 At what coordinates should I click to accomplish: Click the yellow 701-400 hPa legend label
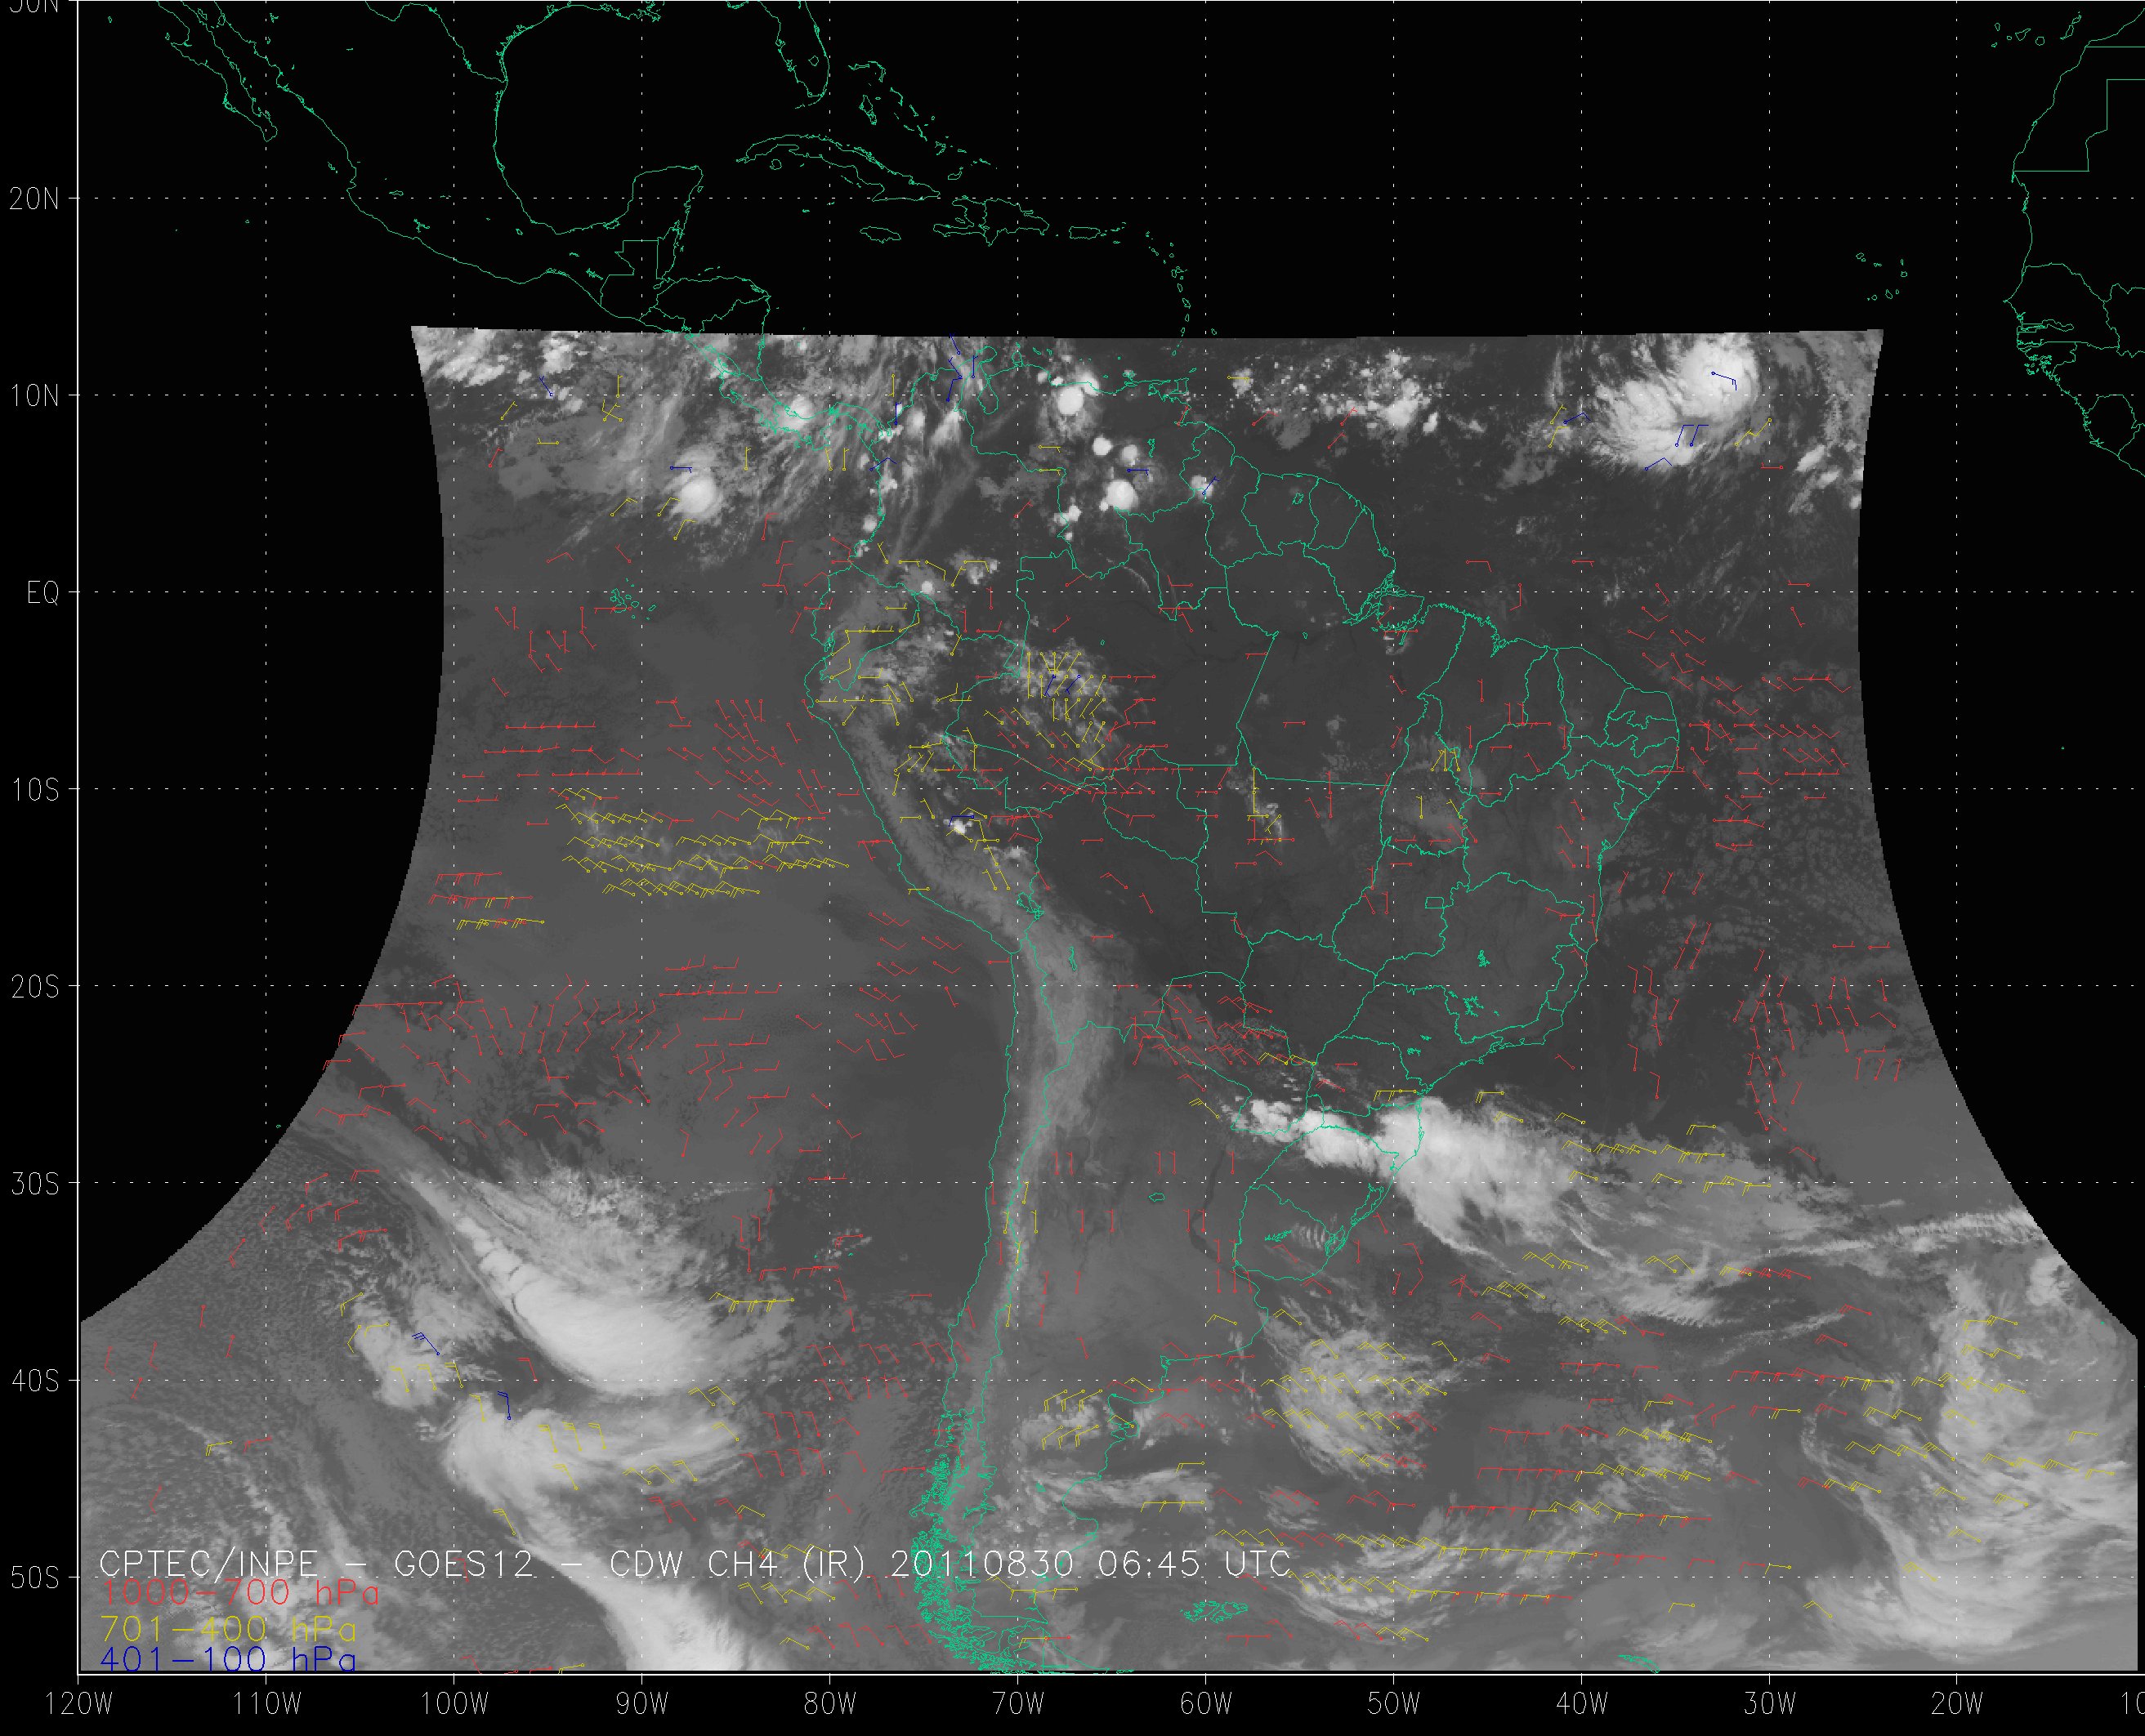(228, 1627)
